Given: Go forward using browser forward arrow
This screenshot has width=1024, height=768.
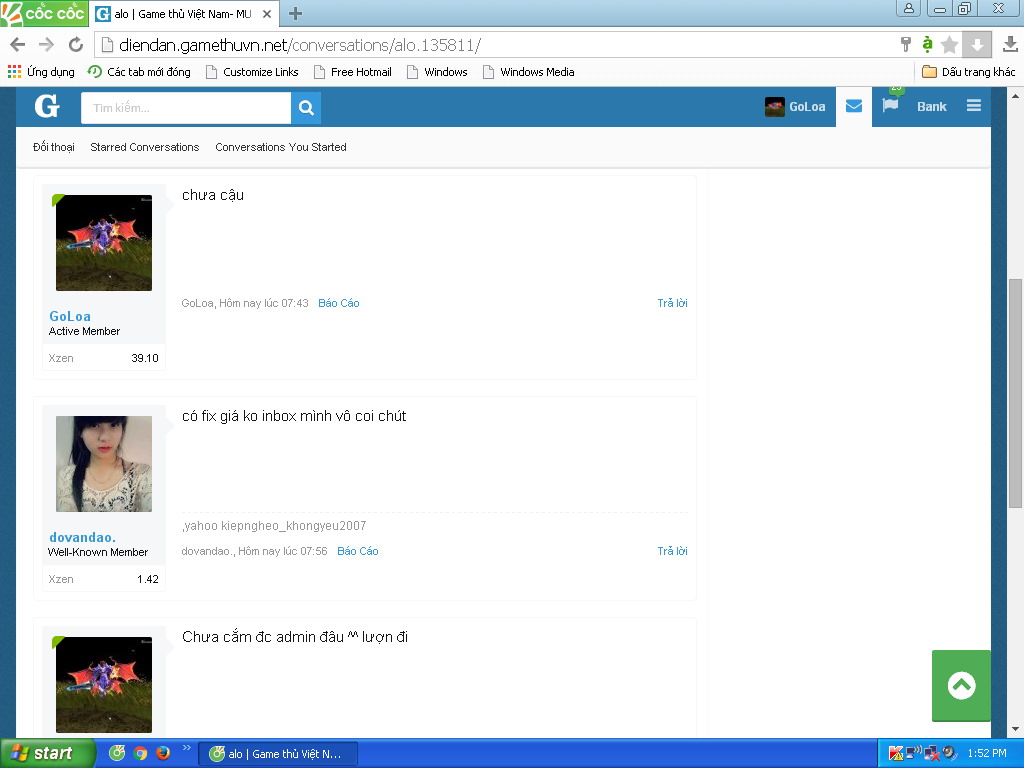Looking at the screenshot, I should coord(46,44).
